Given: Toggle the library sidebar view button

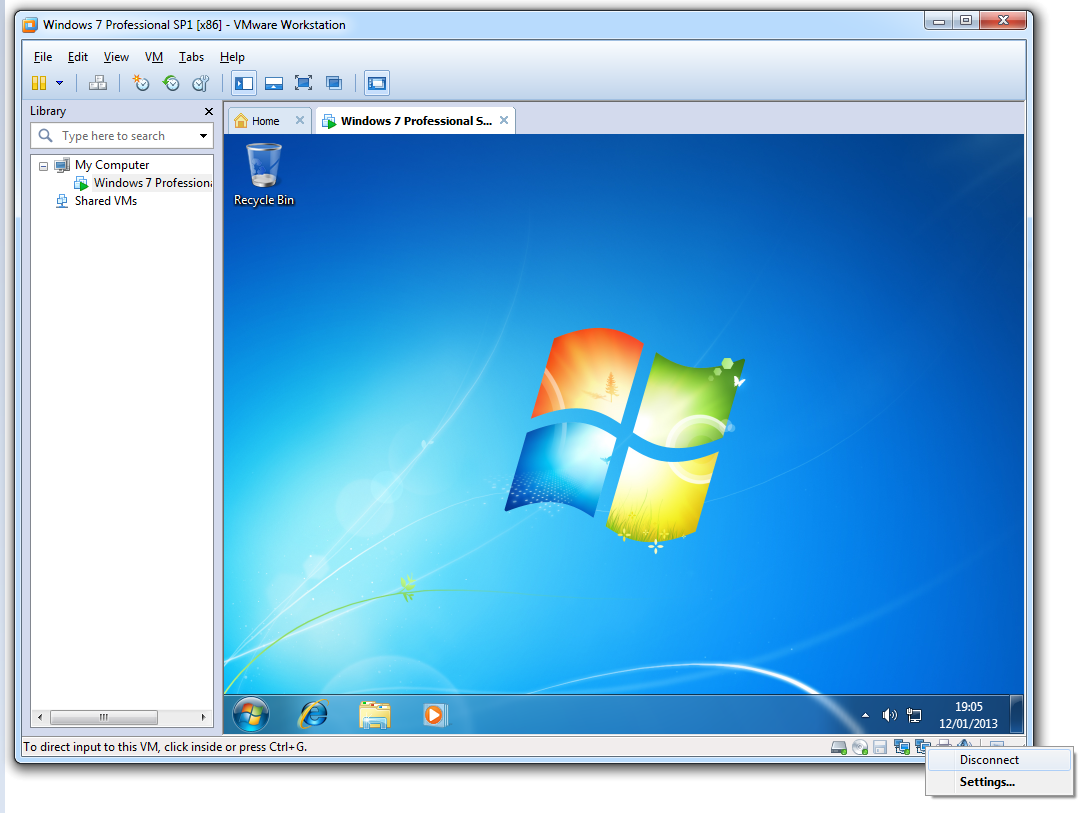Looking at the screenshot, I should point(244,83).
